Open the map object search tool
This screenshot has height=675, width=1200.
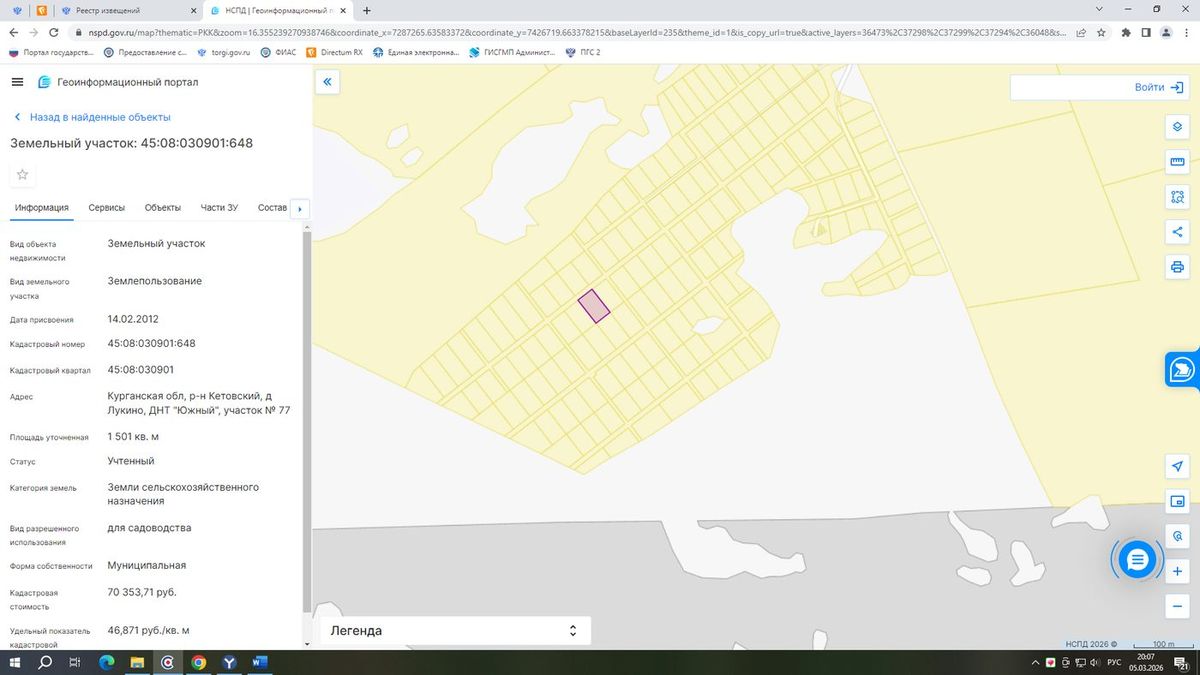(x=1177, y=536)
